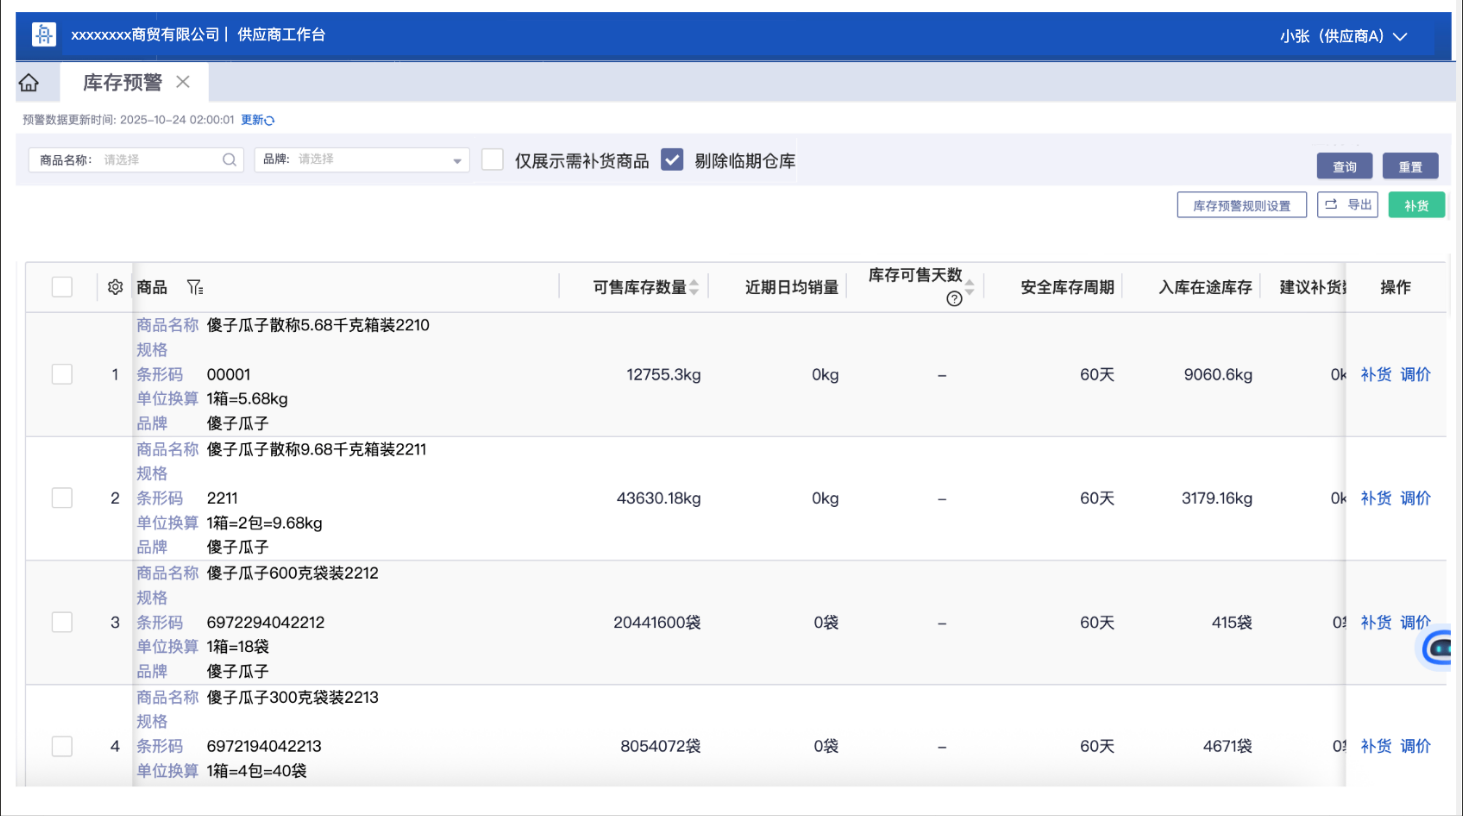Click the search icon in 商品名称 field
Screen dimensions: 1463x816
coord(229,160)
